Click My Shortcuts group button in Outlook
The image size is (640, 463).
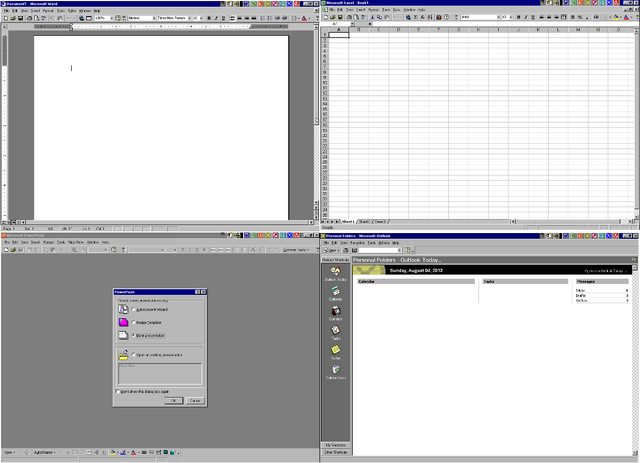point(336,445)
